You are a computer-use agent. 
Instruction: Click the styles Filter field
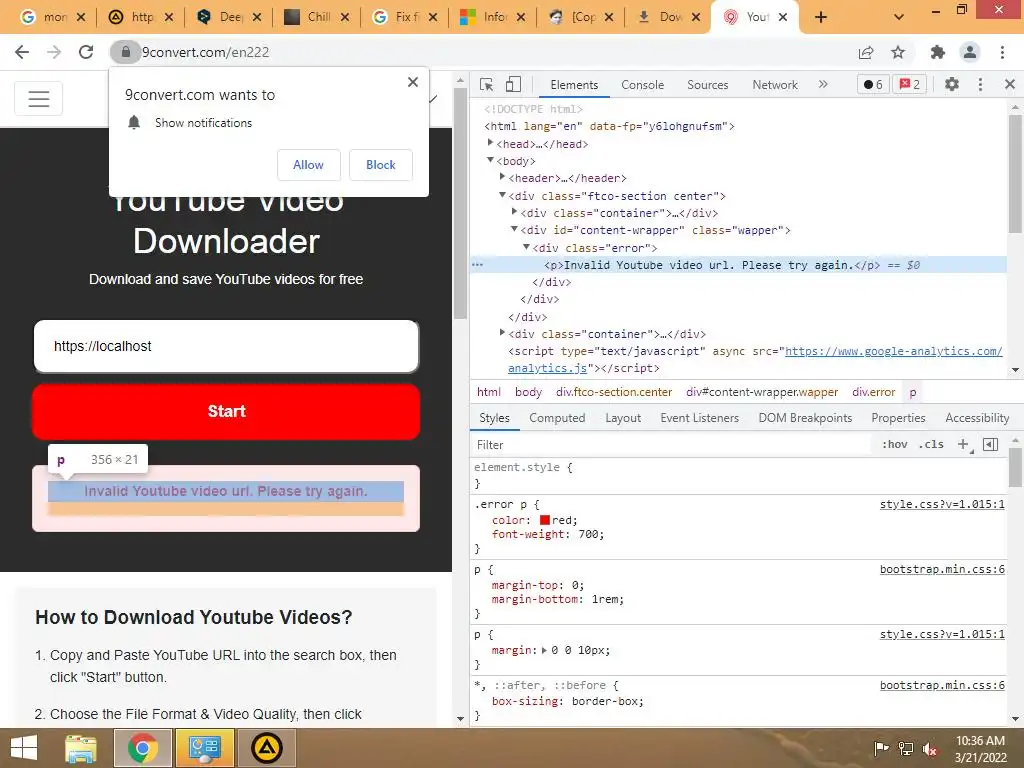click(x=673, y=445)
